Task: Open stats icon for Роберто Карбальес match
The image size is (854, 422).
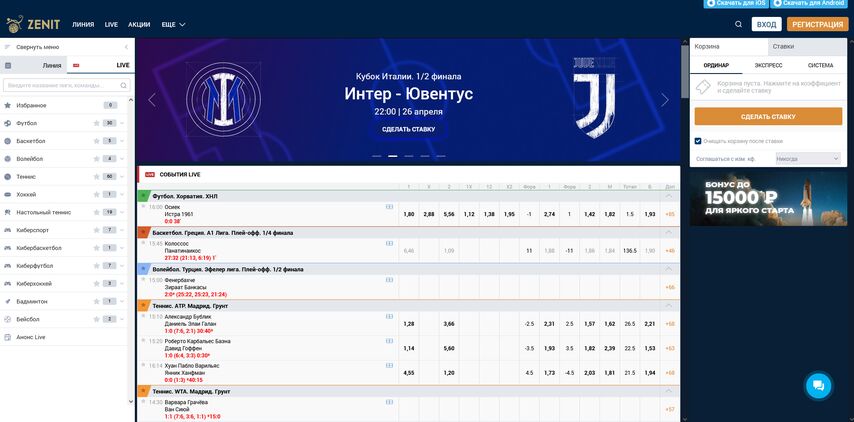Action: click(x=389, y=341)
